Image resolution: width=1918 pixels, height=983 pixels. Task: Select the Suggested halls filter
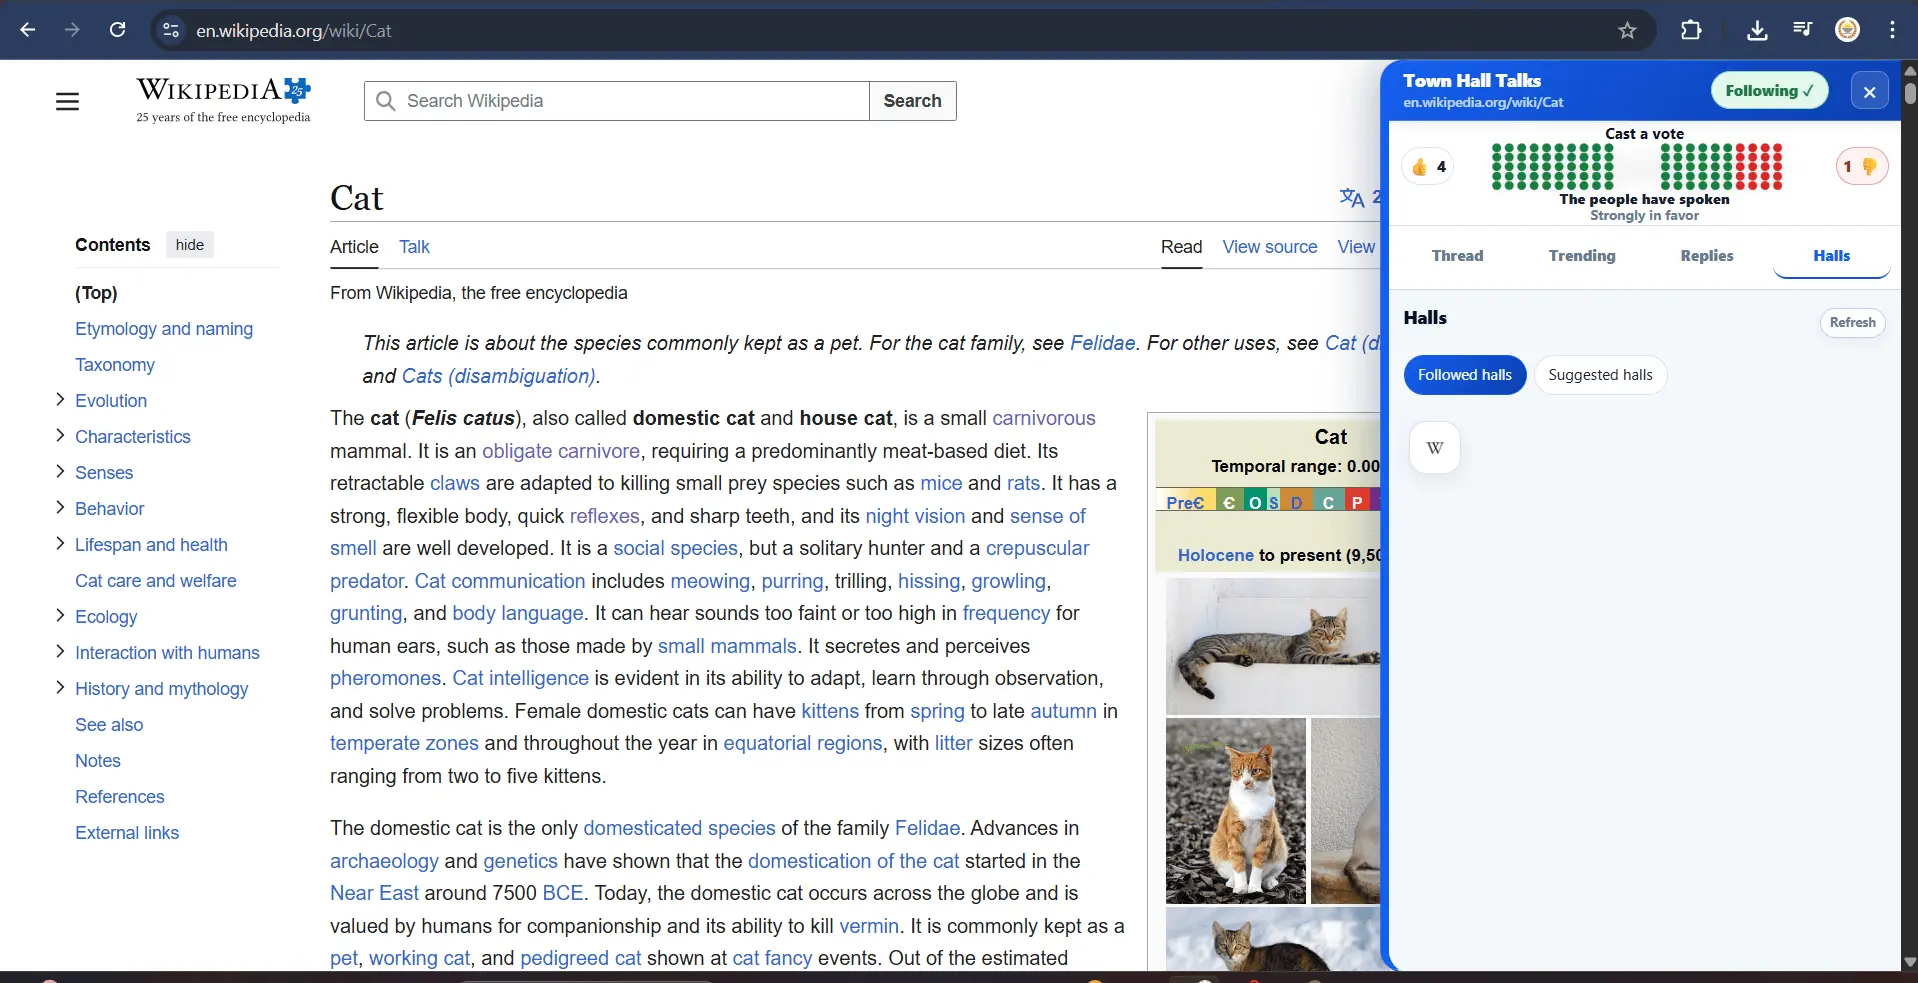click(1600, 375)
